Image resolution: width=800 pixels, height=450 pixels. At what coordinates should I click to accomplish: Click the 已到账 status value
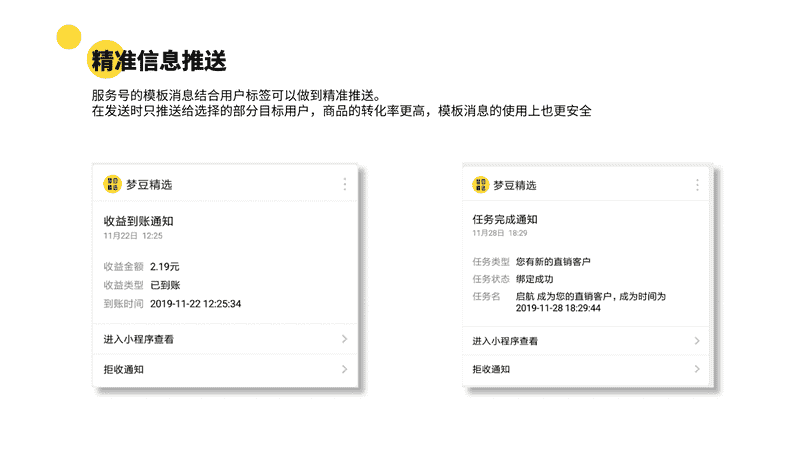pos(165,285)
